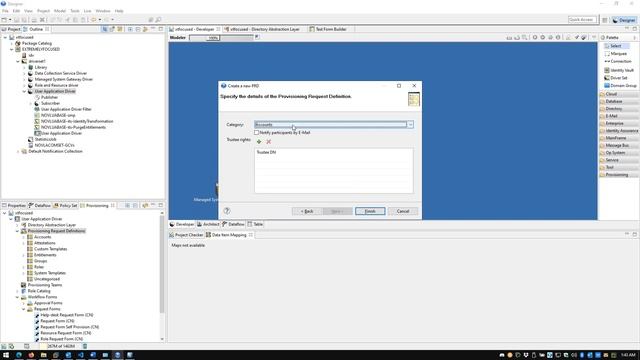Screen dimensions: 640x360
Task: Expand Directory Abstraction Layer node
Action: point(18,225)
